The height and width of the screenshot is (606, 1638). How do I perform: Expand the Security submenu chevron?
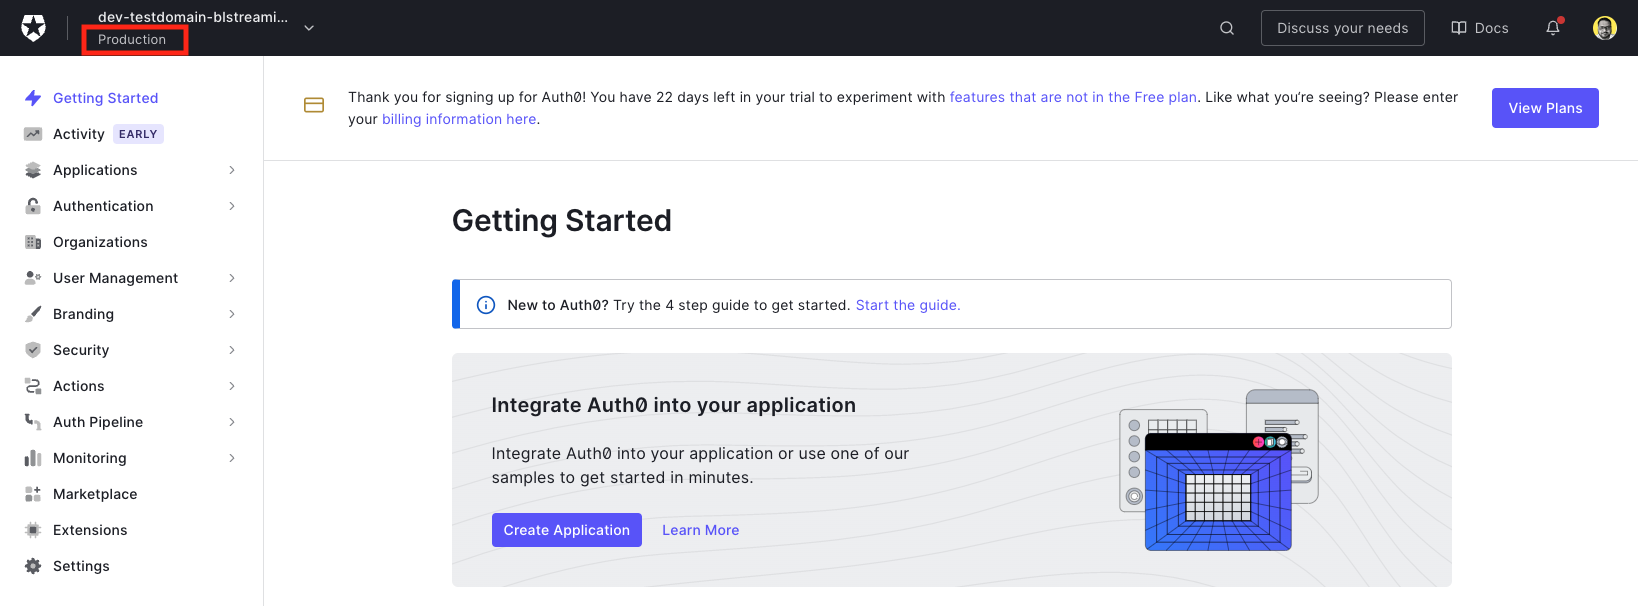click(x=232, y=350)
